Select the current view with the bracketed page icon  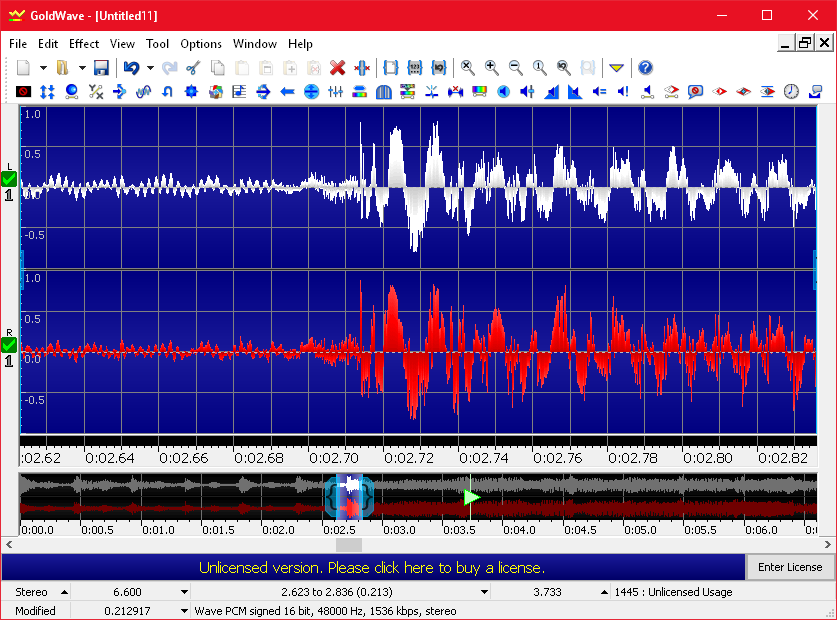click(391, 68)
